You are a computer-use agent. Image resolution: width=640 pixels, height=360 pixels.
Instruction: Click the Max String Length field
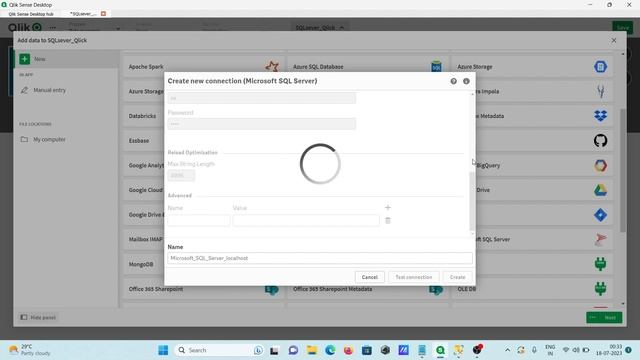[x=181, y=176]
